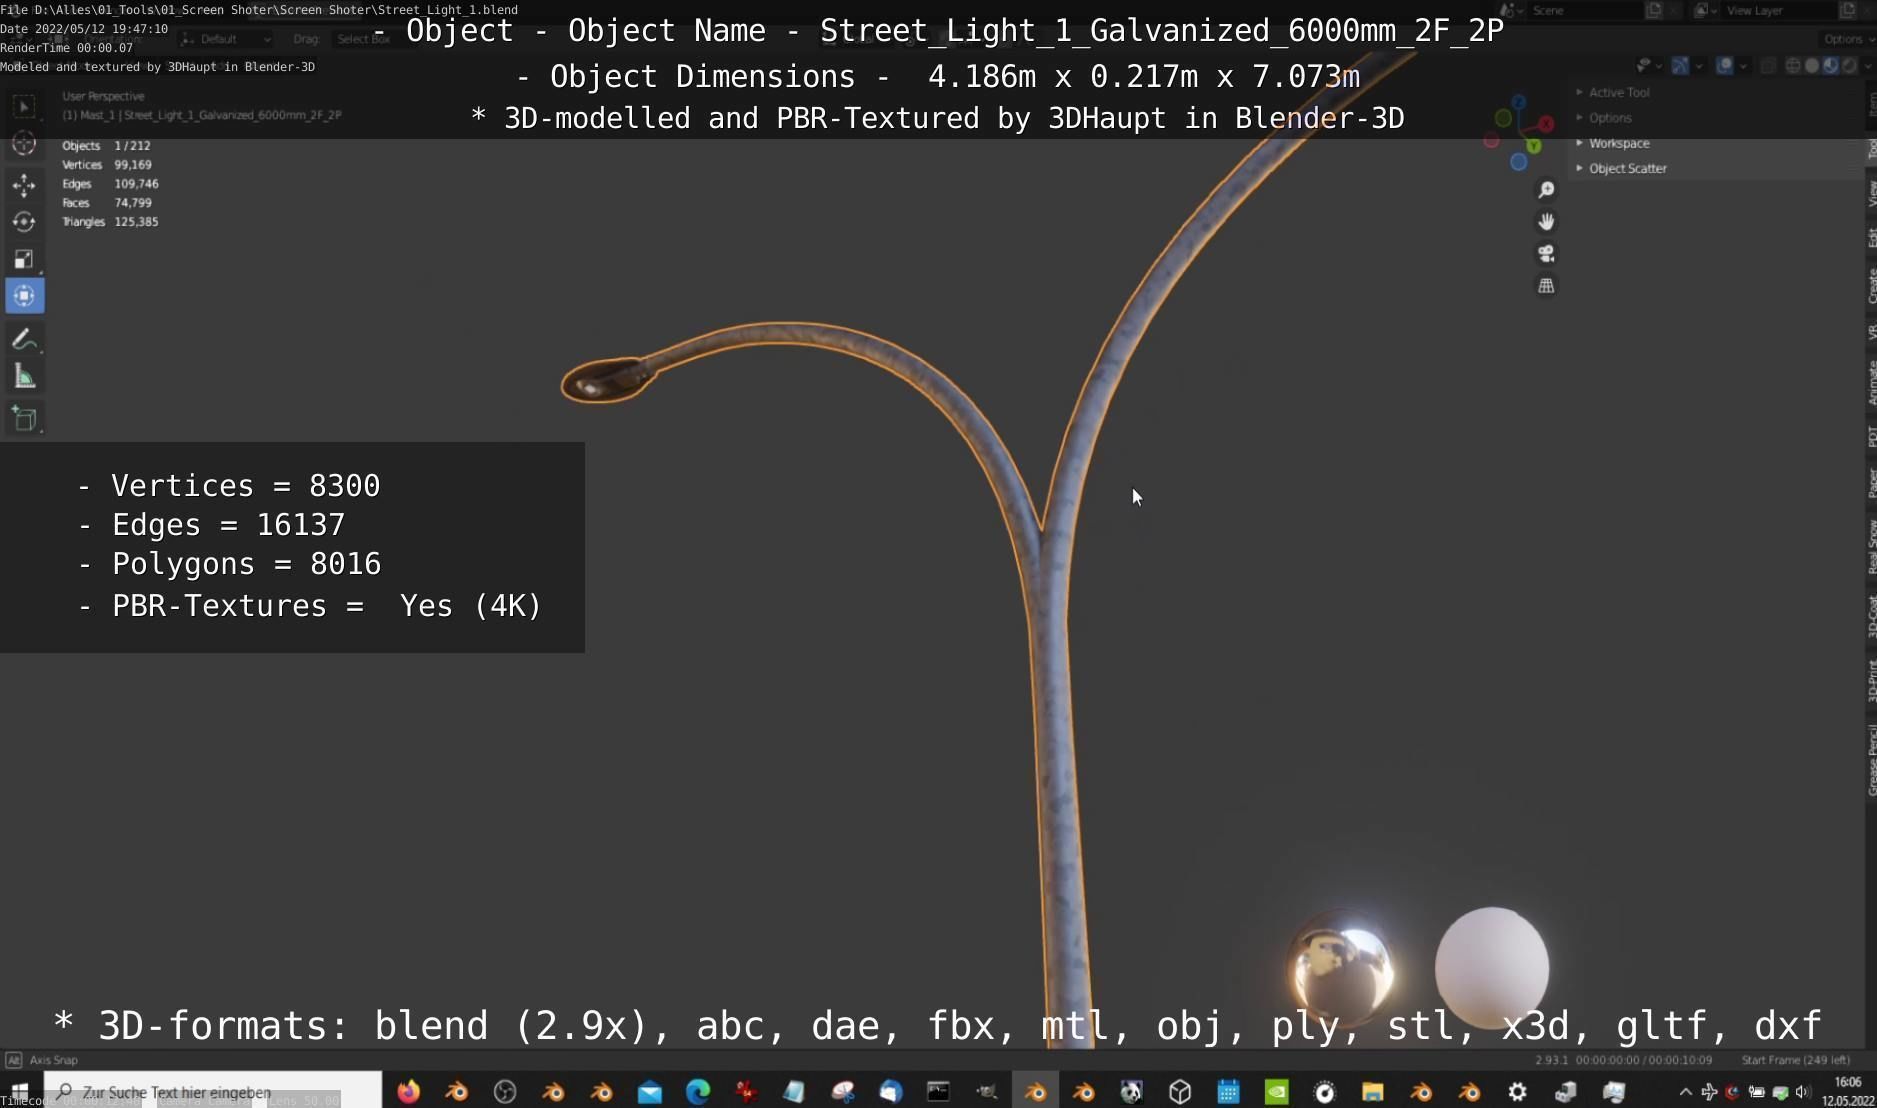Screen dimensions: 1877x1108
Task: Click the 'Vertices 99,169' statistic
Action: click(107, 165)
